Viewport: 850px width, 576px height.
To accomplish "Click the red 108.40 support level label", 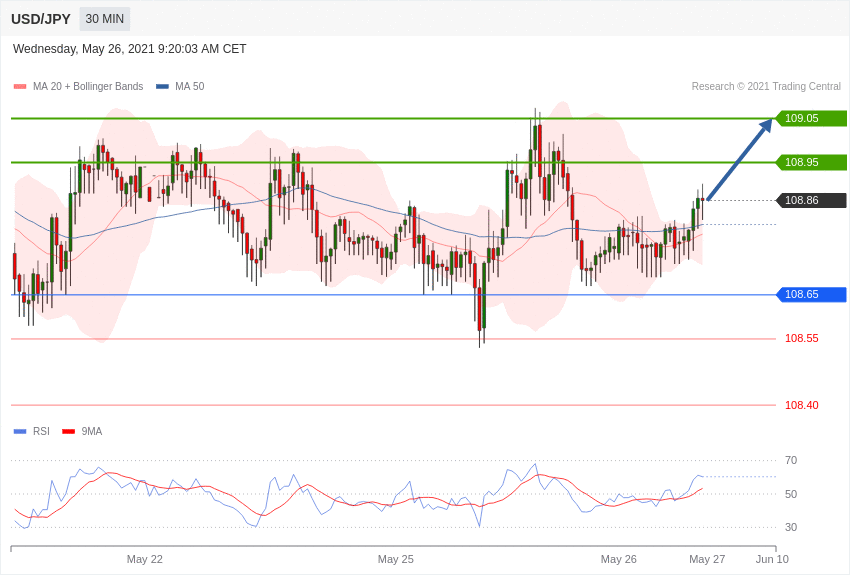I will [x=802, y=405].
